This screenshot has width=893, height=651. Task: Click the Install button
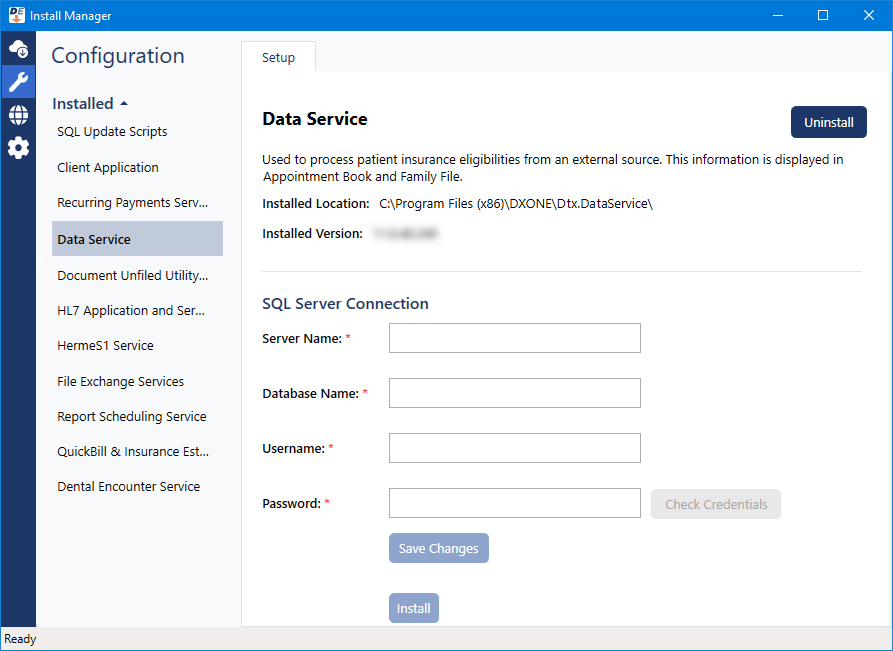coord(413,608)
